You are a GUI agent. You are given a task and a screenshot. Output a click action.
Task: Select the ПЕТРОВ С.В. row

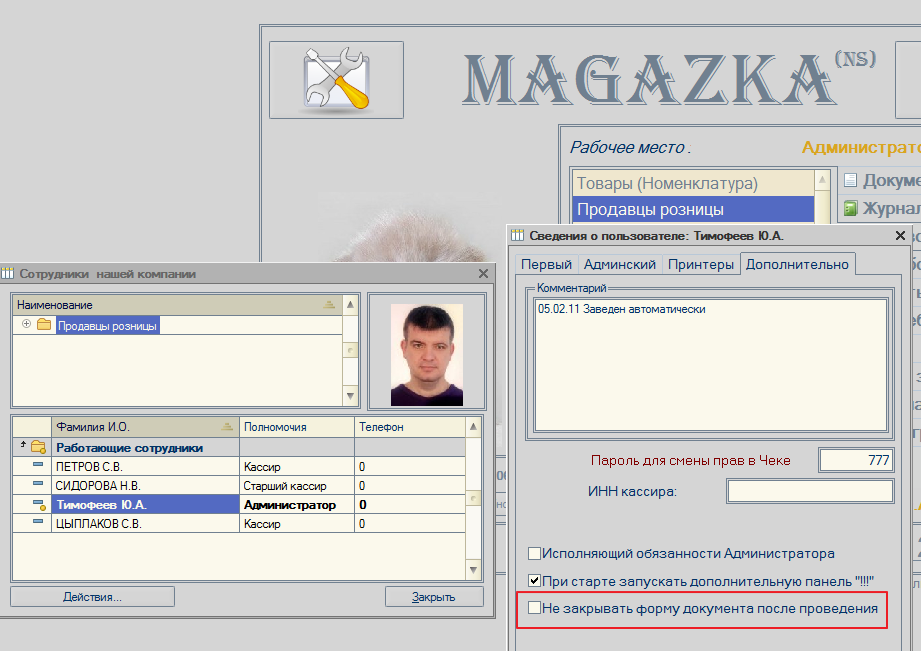[x=238, y=467]
